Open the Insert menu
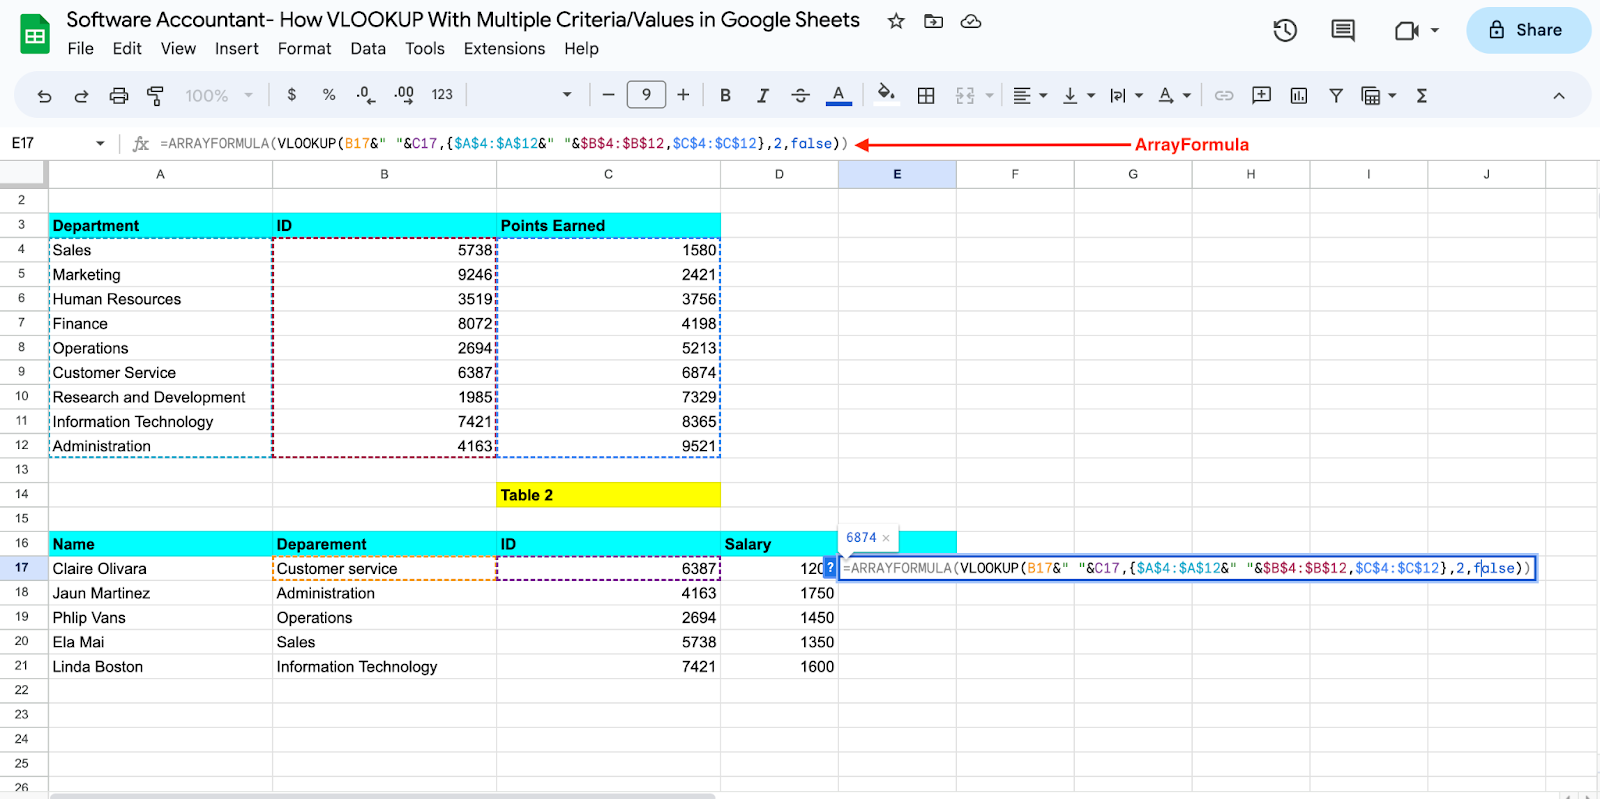Screen dimensions: 1600x799 coord(236,48)
